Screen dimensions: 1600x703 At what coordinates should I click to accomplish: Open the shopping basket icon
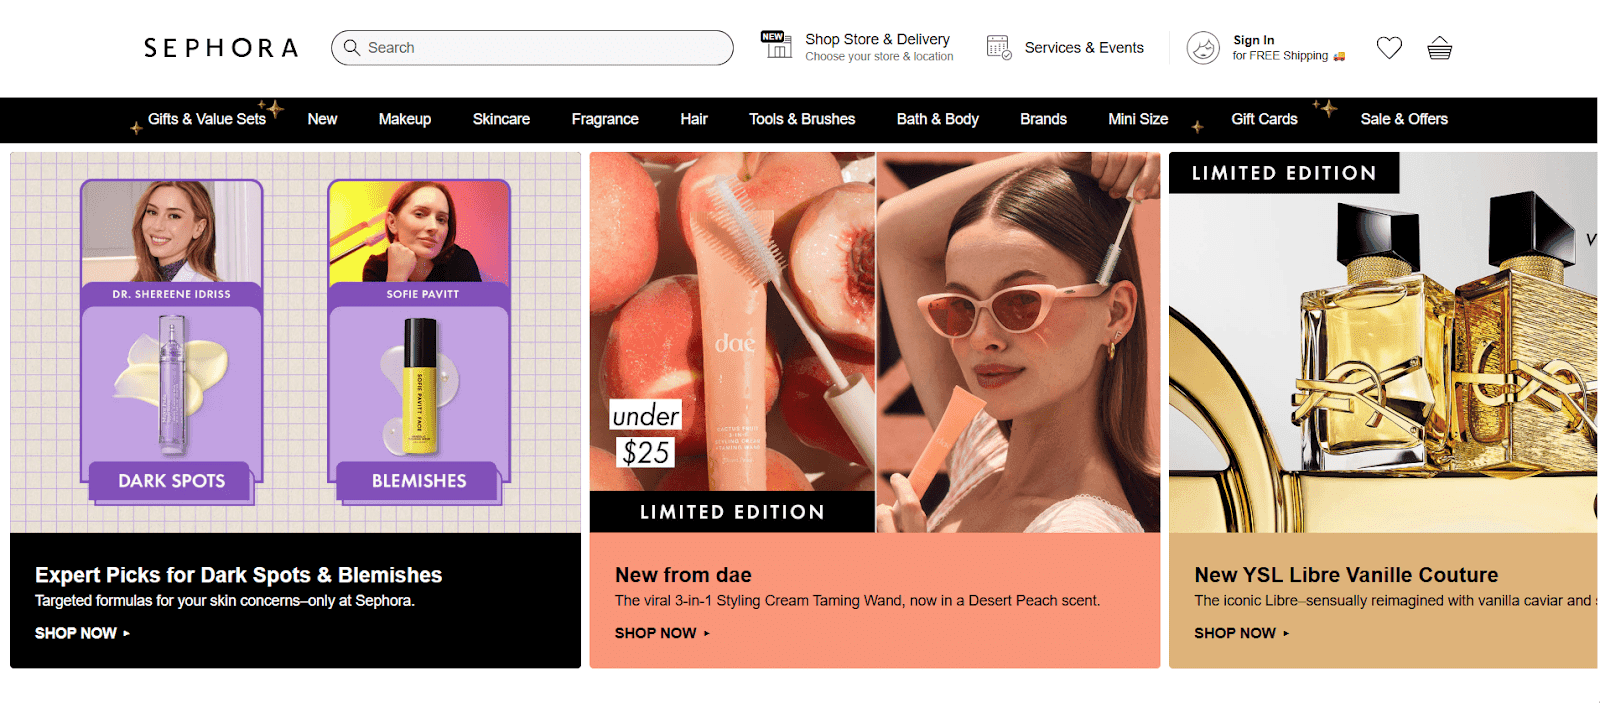click(1439, 48)
